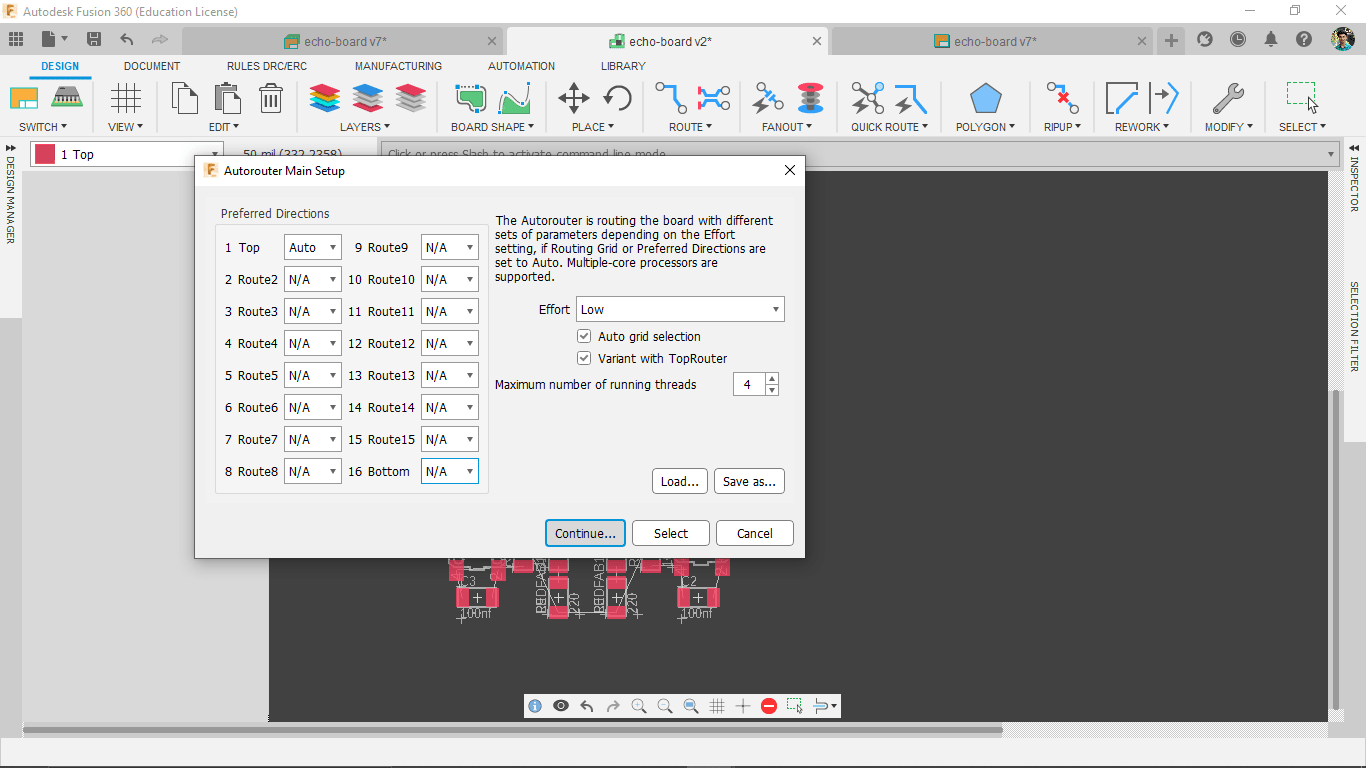Click the Cancel button
Screen dimensions: 1366x768
[755, 533]
